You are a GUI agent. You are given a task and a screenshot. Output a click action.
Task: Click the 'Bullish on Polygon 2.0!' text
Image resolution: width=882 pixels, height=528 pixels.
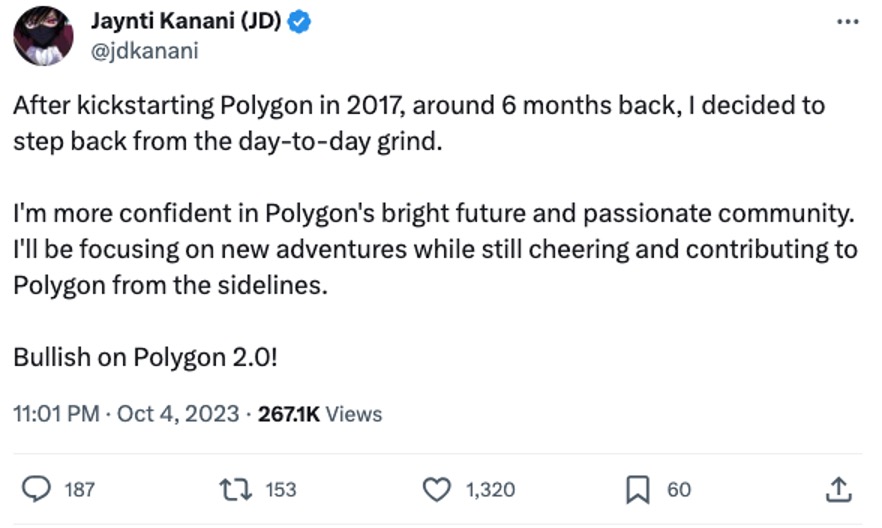(144, 356)
